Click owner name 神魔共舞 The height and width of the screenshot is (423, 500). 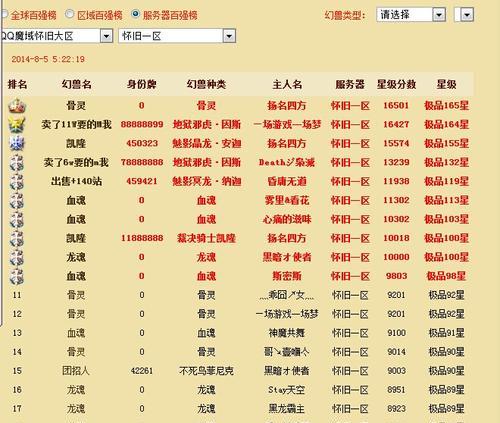pyautogui.click(x=287, y=333)
